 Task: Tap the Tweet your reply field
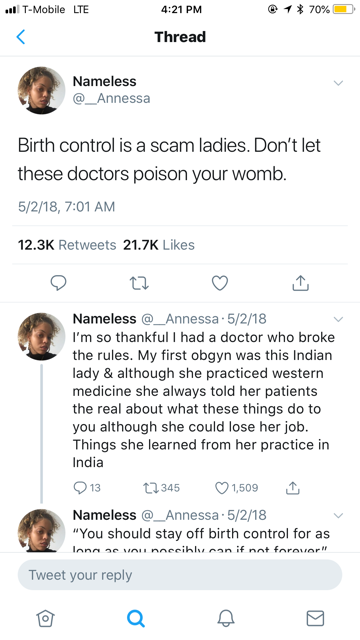click(x=180, y=575)
